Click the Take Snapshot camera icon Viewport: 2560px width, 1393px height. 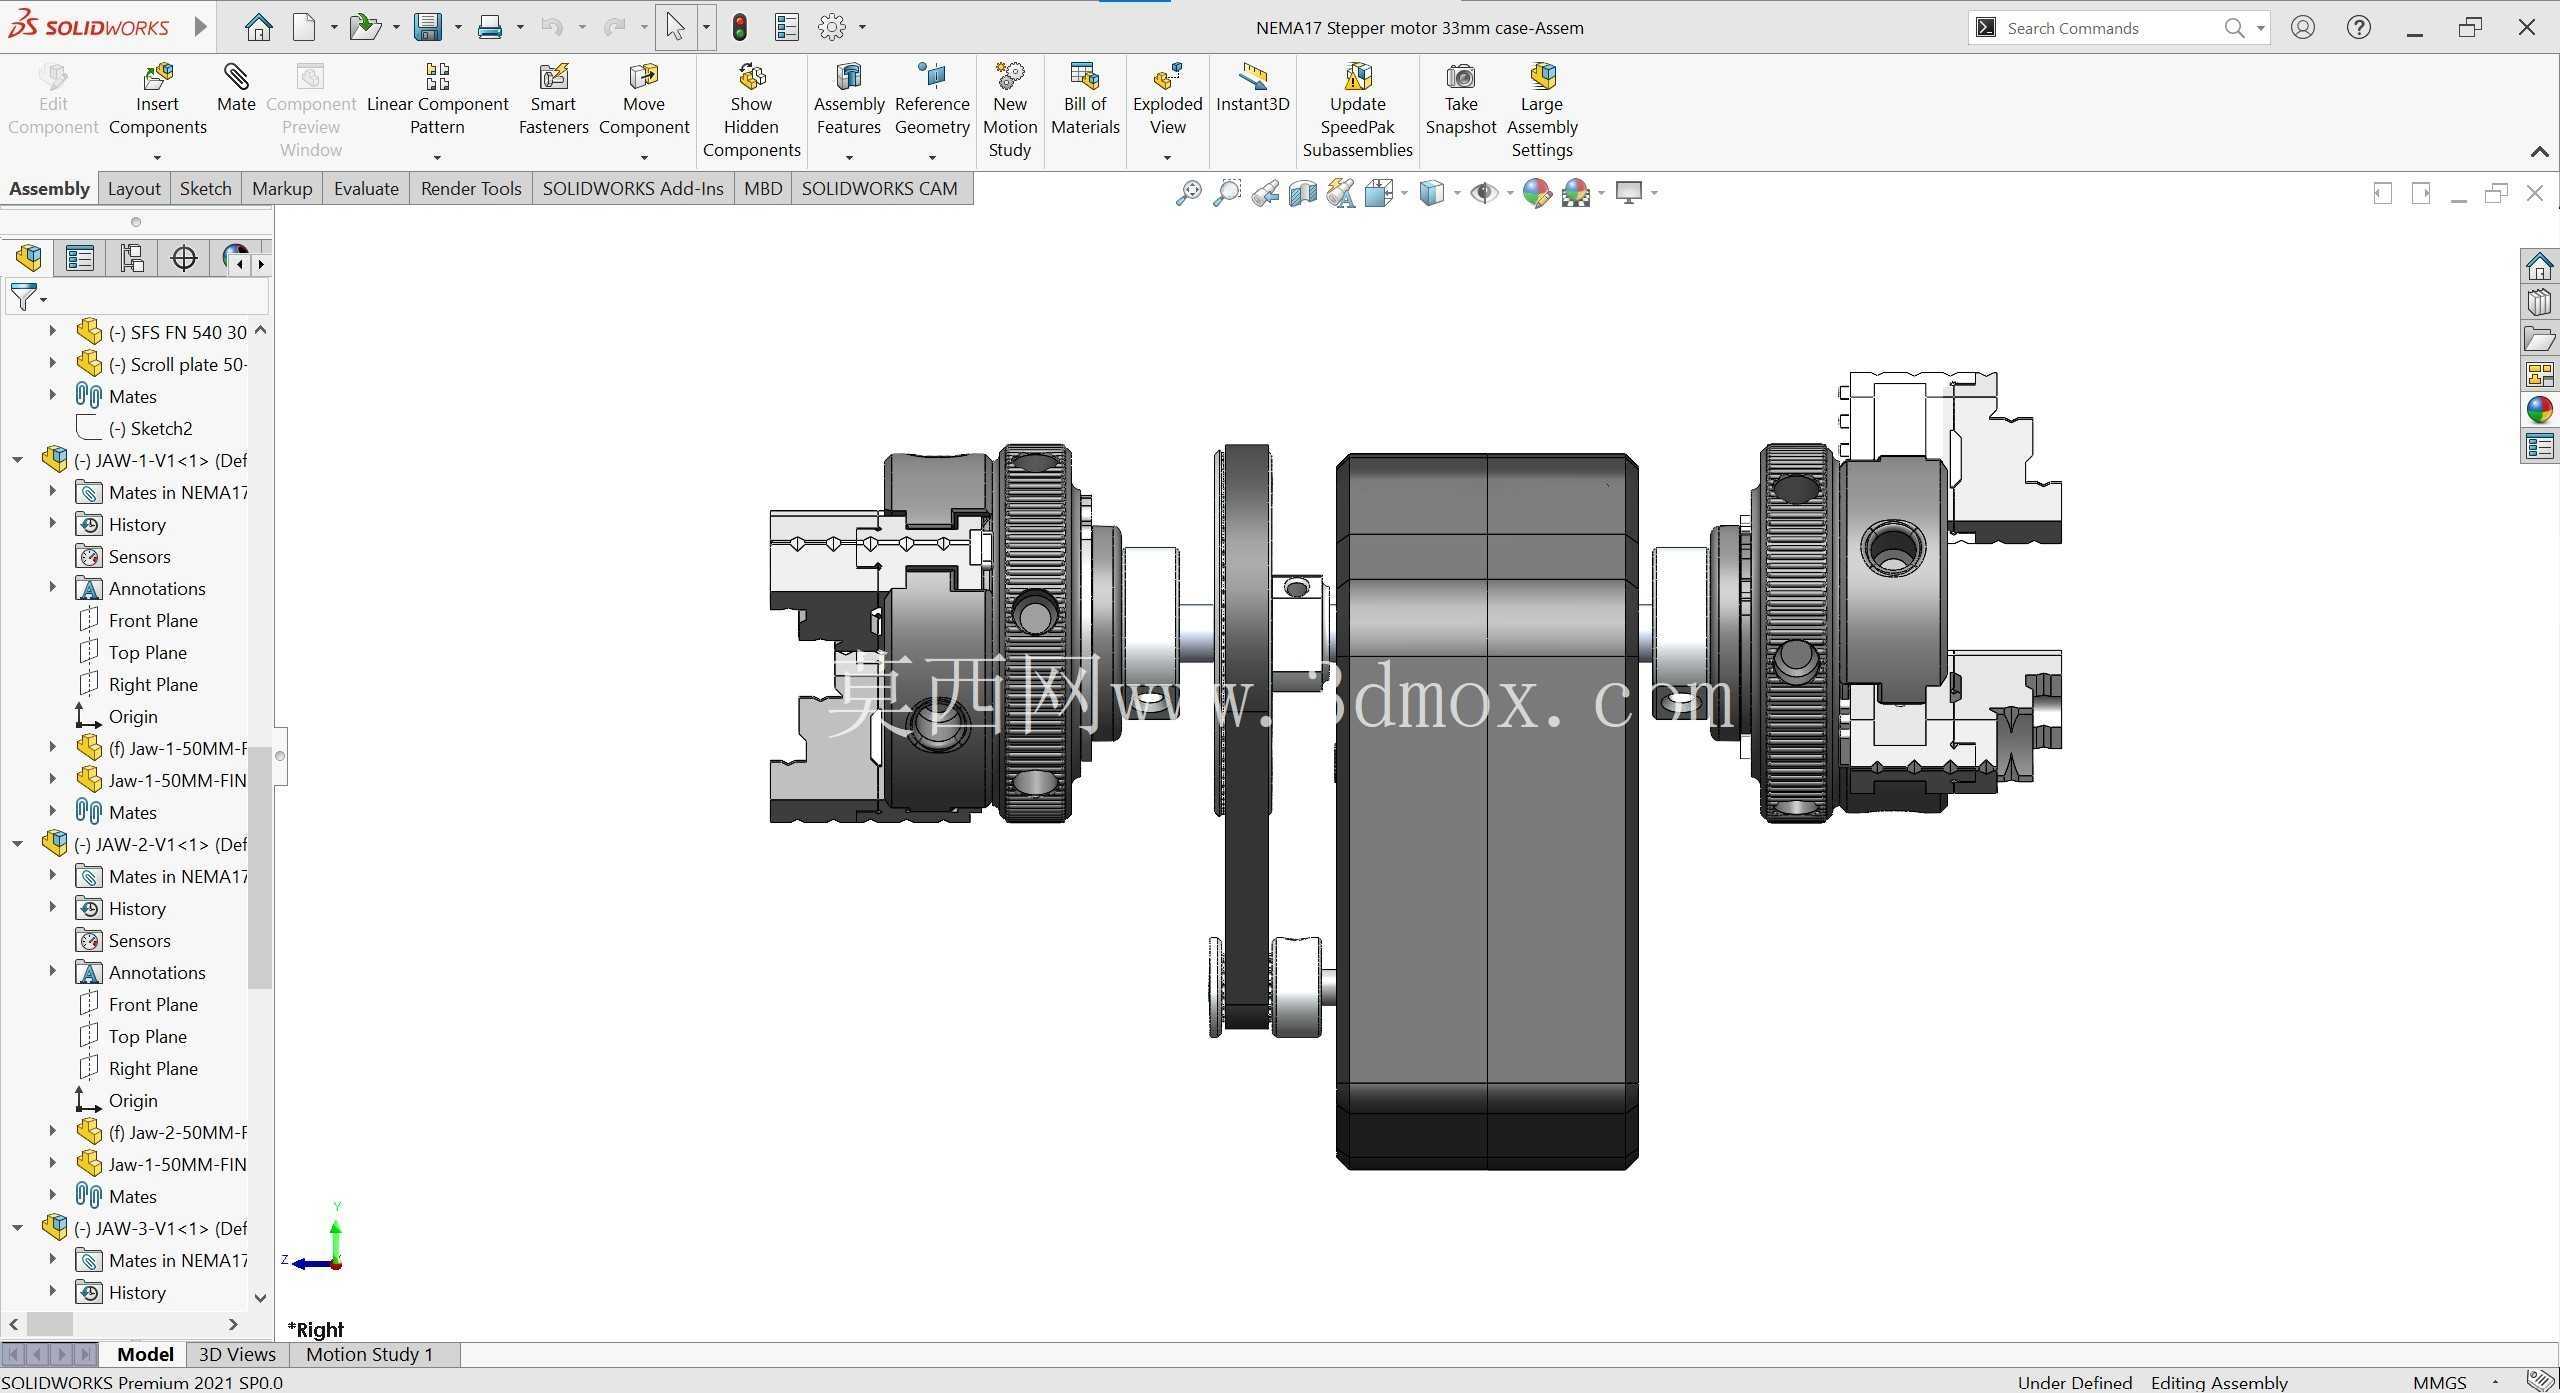[x=1461, y=77]
